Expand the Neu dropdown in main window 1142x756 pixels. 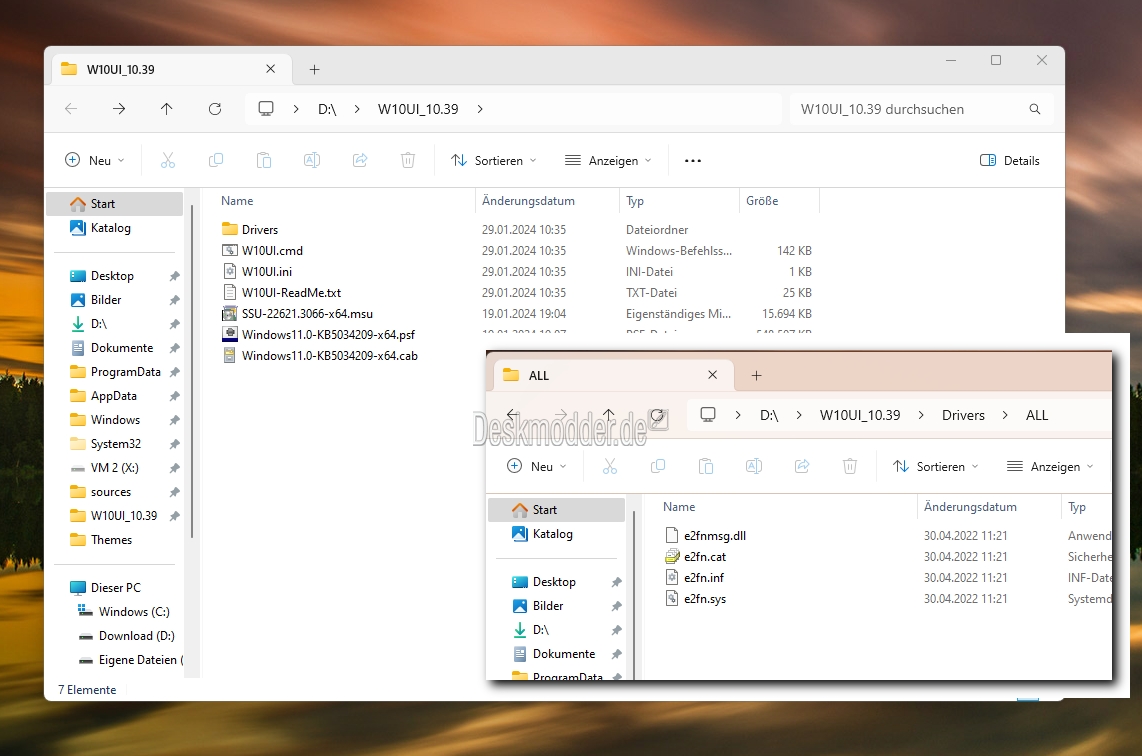coord(95,160)
